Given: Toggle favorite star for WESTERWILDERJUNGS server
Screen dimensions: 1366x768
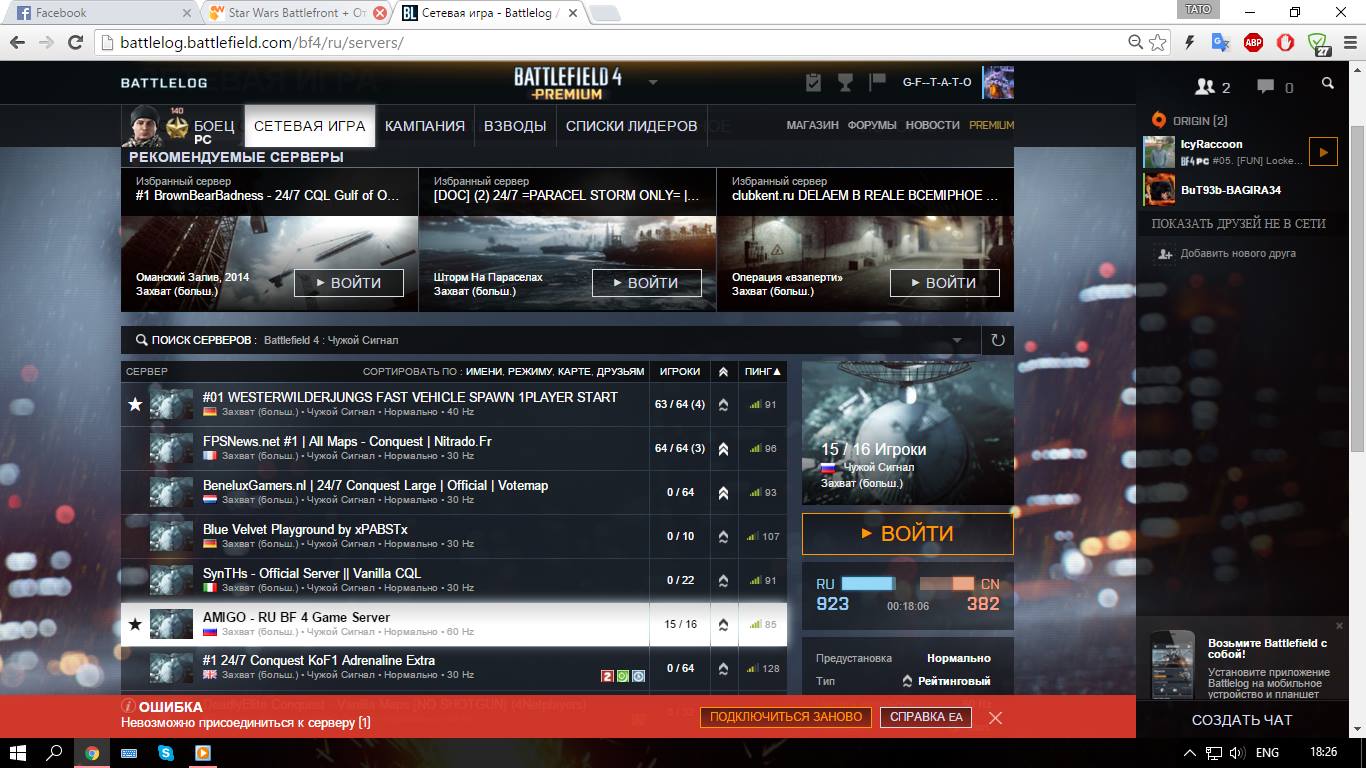Looking at the screenshot, I should pos(135,405).
